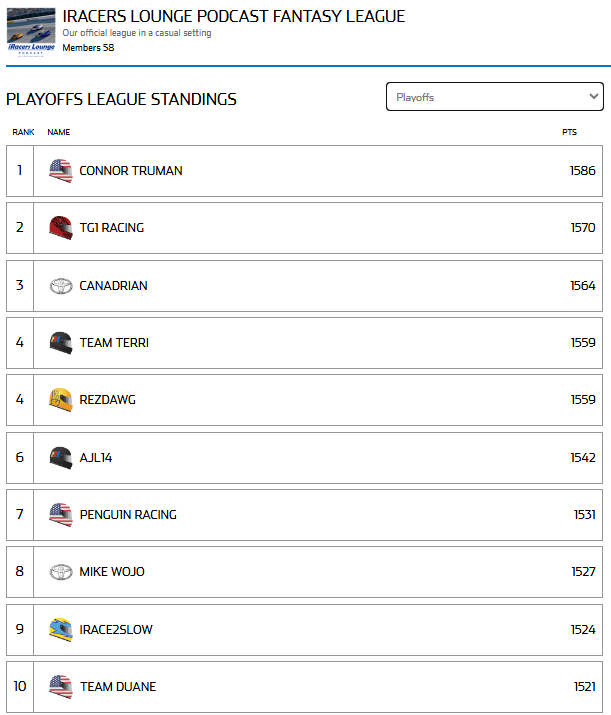Click the iRacers Lounge Podcast league thumbnail
Image resolution: width=611 pixels, height=715 pixels.
tap(31, 31)
